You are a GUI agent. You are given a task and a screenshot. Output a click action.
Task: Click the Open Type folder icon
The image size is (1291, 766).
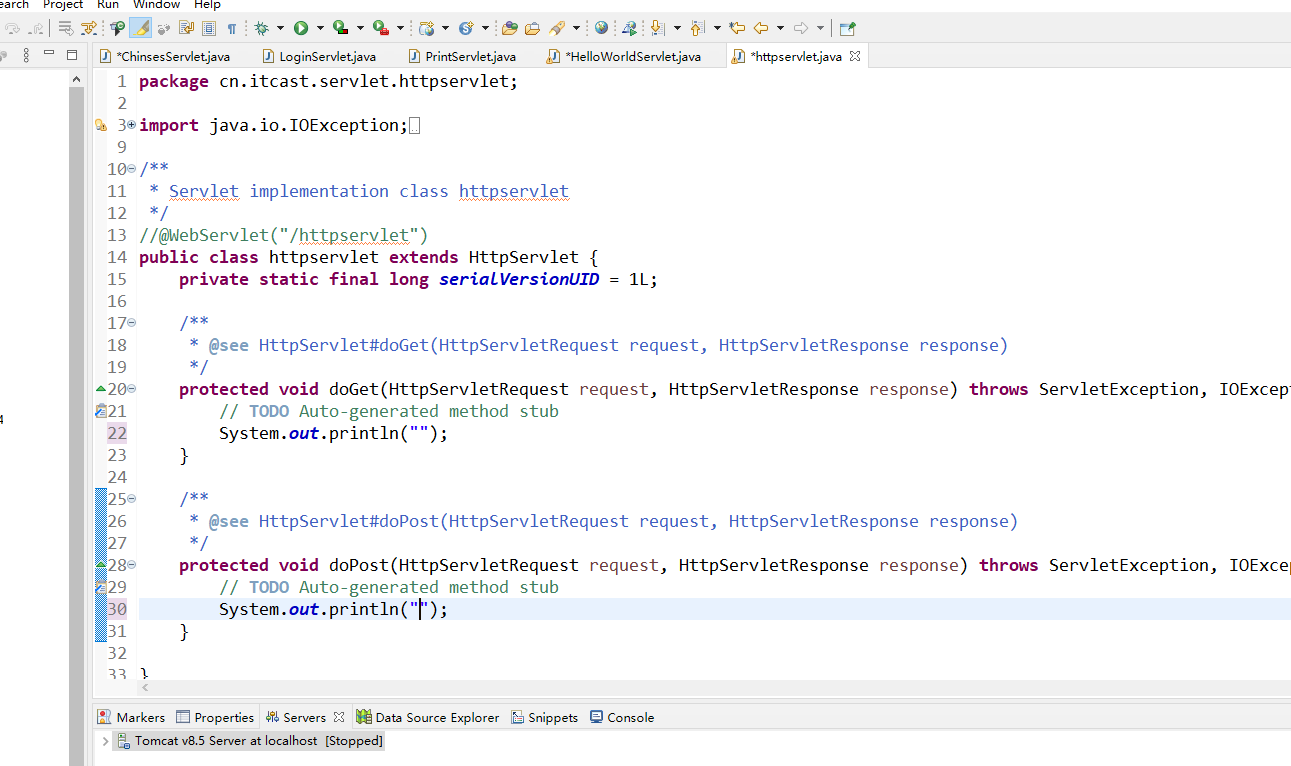509,28
